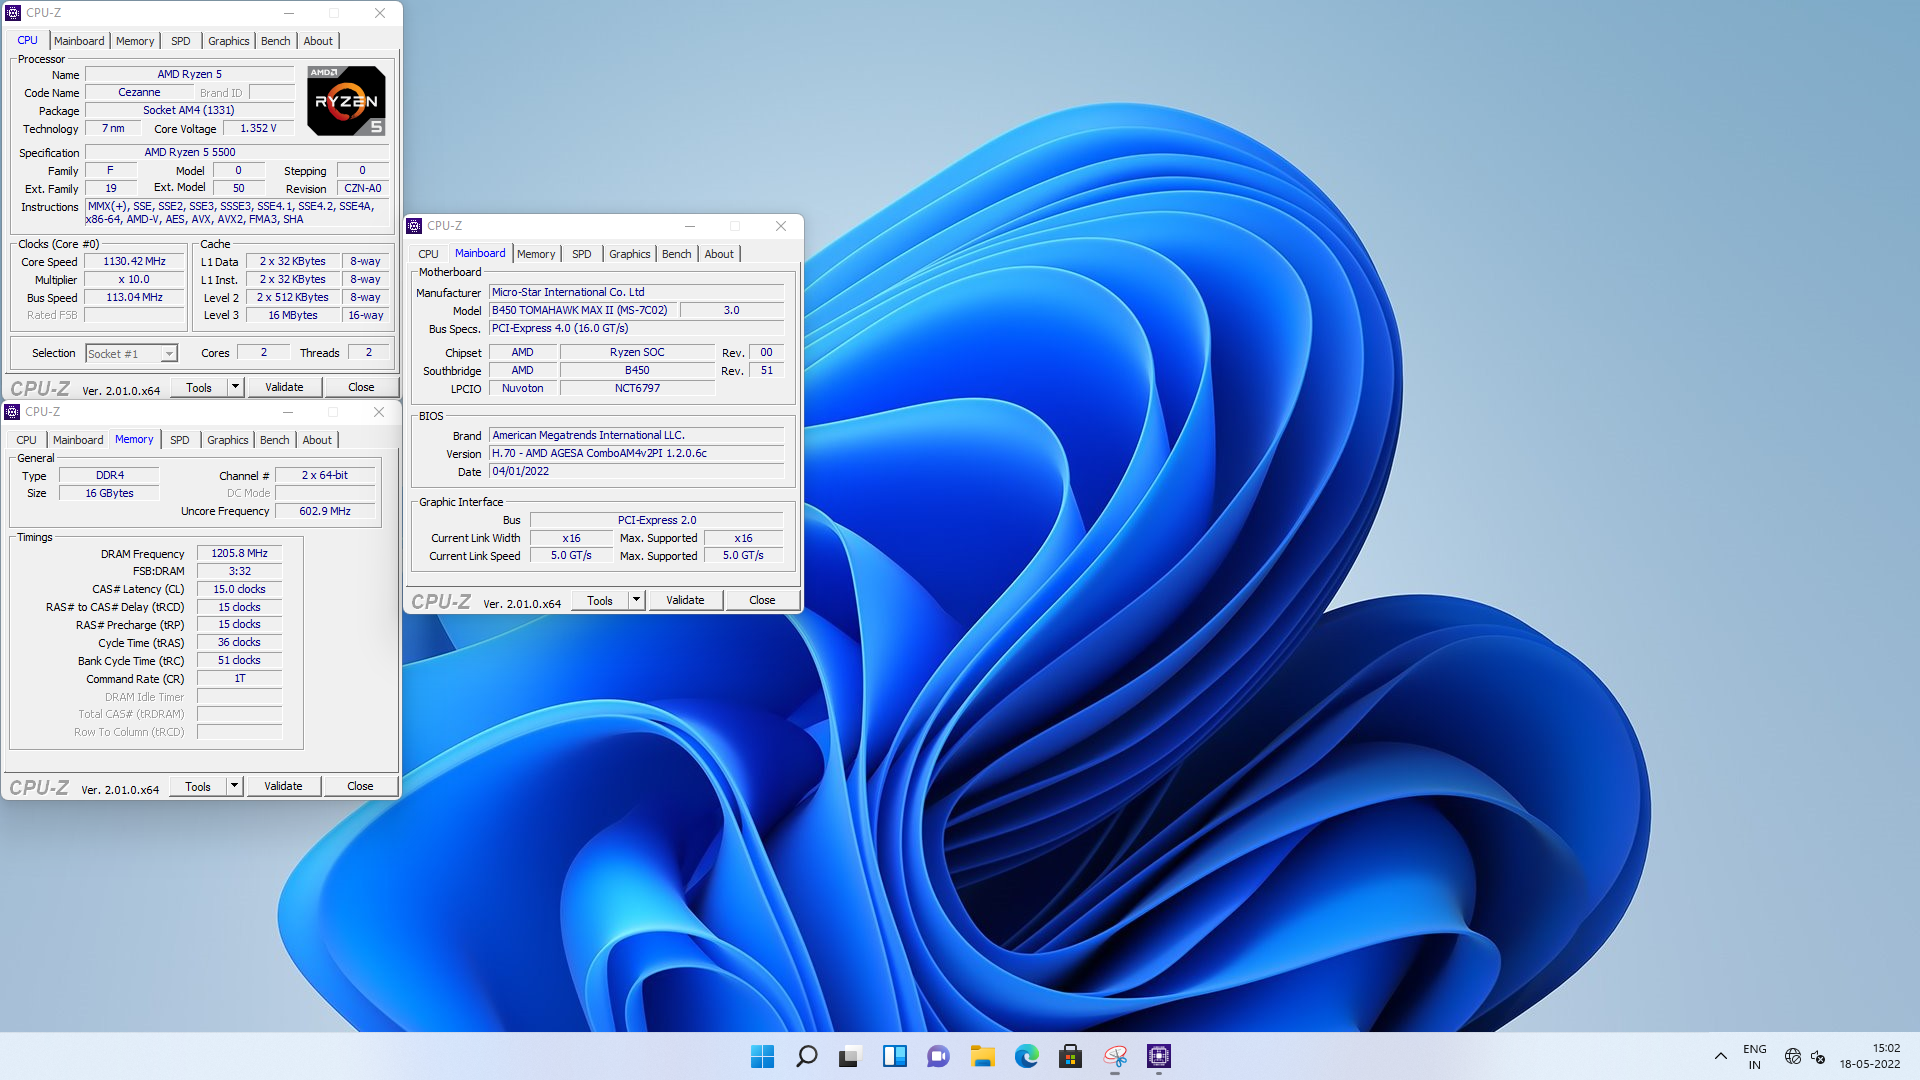Screen dimensions: 1920x1080
Task: Click CPU-Z title icon in top window
Action: pyautogui.click(x=13, y=13)
